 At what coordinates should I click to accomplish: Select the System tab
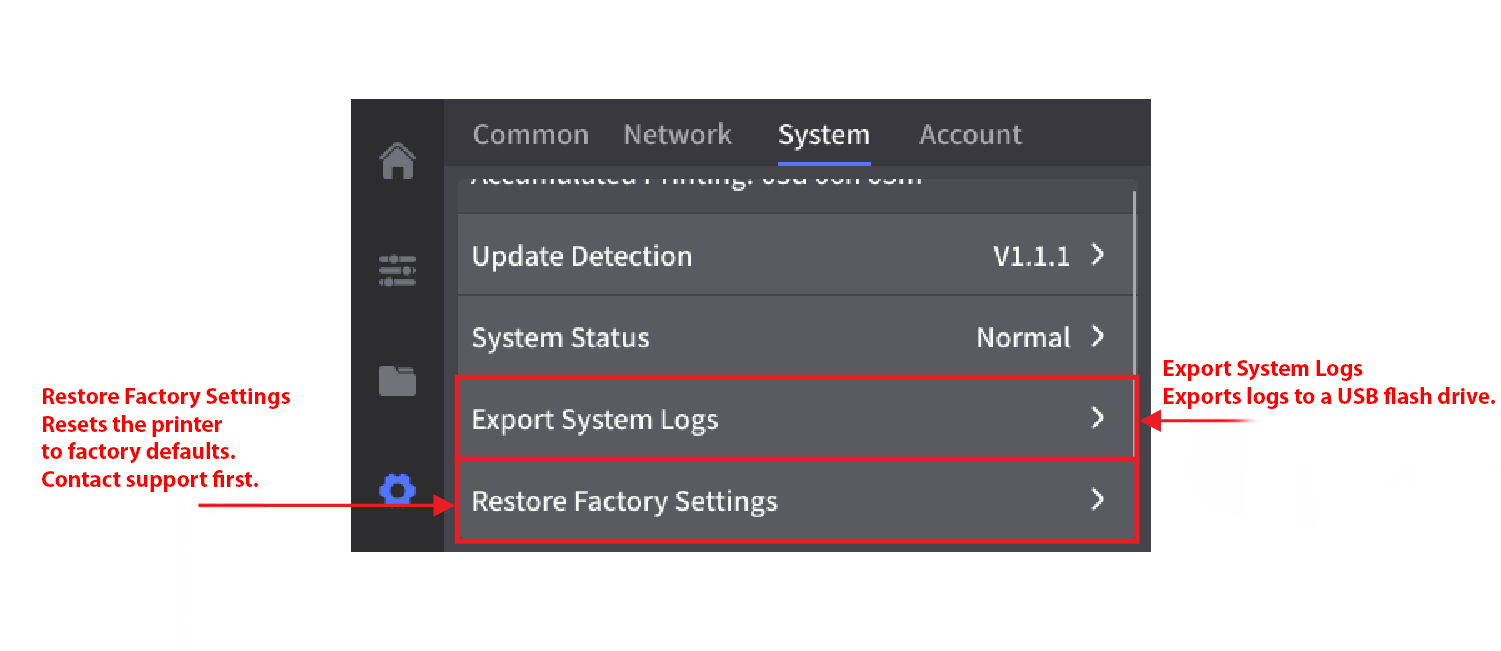tap(823, 134)
